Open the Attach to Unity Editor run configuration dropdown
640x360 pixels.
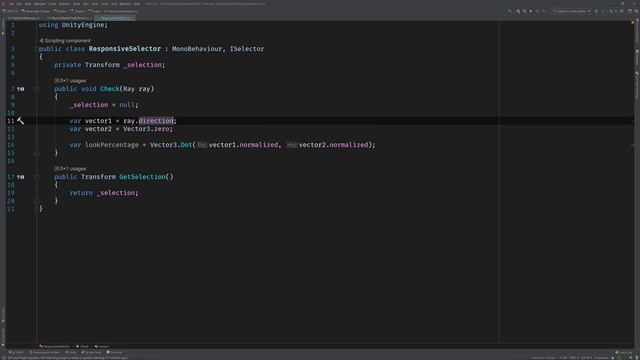(x=571, y=11)
